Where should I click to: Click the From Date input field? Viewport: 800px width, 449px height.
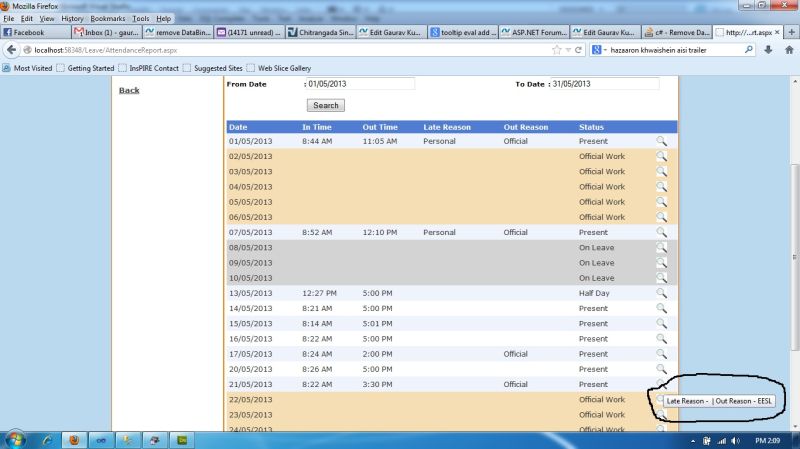[x=361, y=84]
